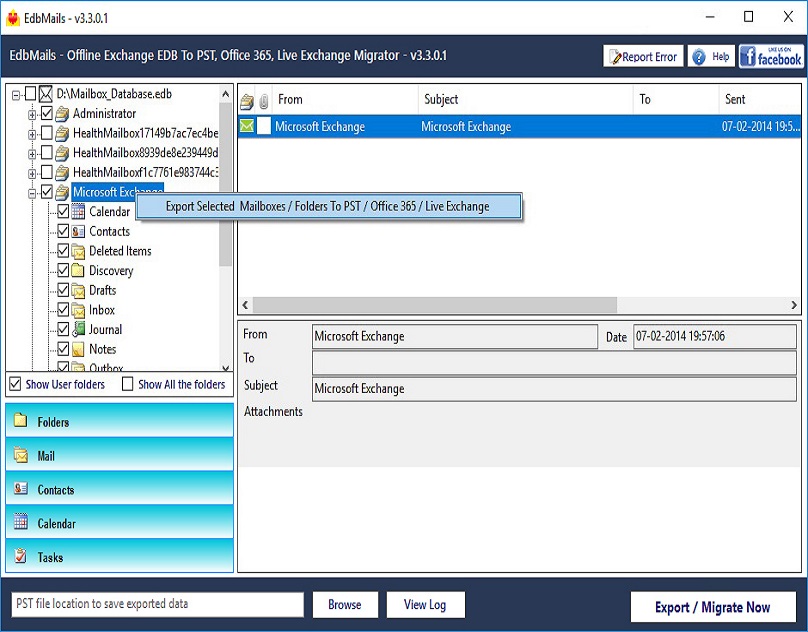Click the paperclip attachment column icon
Image resolution: width=808 pixels, height=632 pixels.
pyautogui.click(x=266, y=97)
